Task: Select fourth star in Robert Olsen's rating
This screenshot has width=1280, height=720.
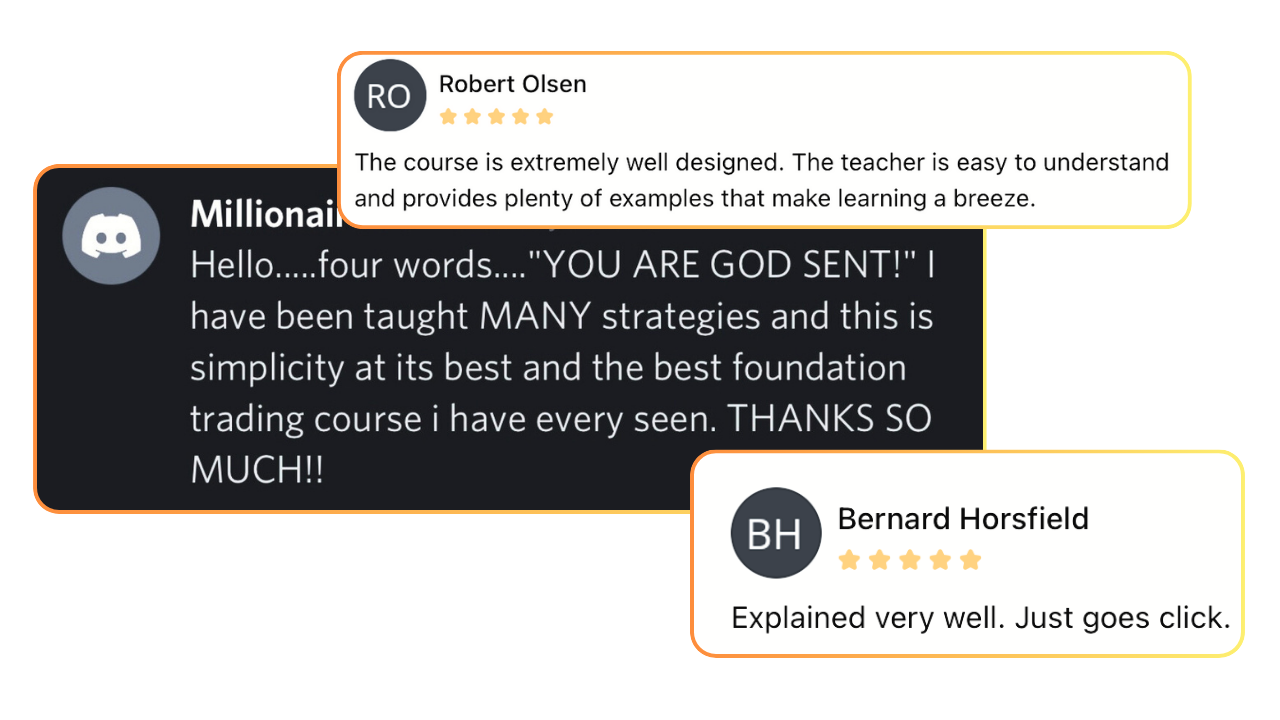Action: coord(520,117)
